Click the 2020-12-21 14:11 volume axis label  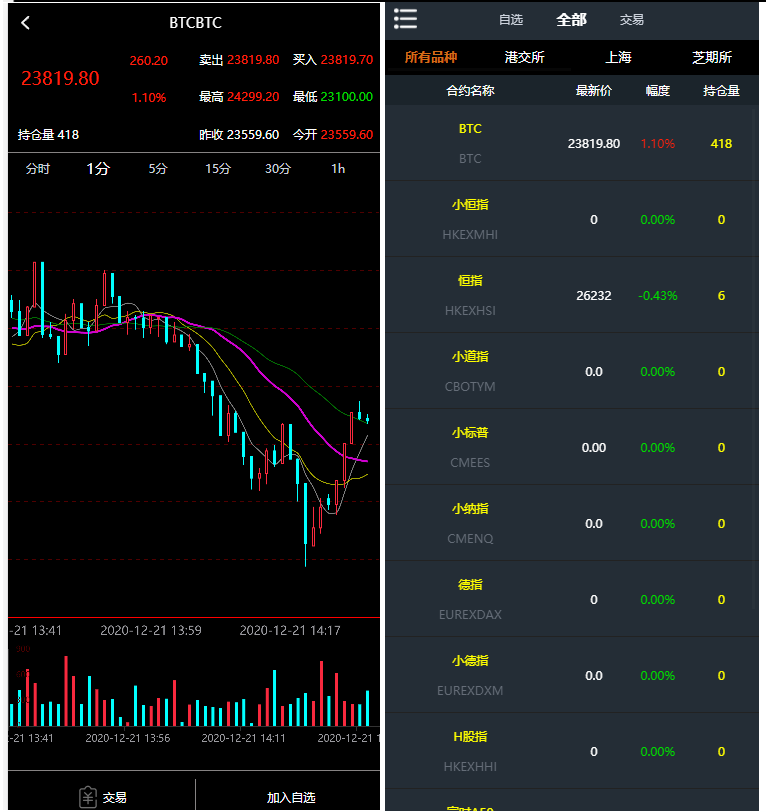(243, 738)
